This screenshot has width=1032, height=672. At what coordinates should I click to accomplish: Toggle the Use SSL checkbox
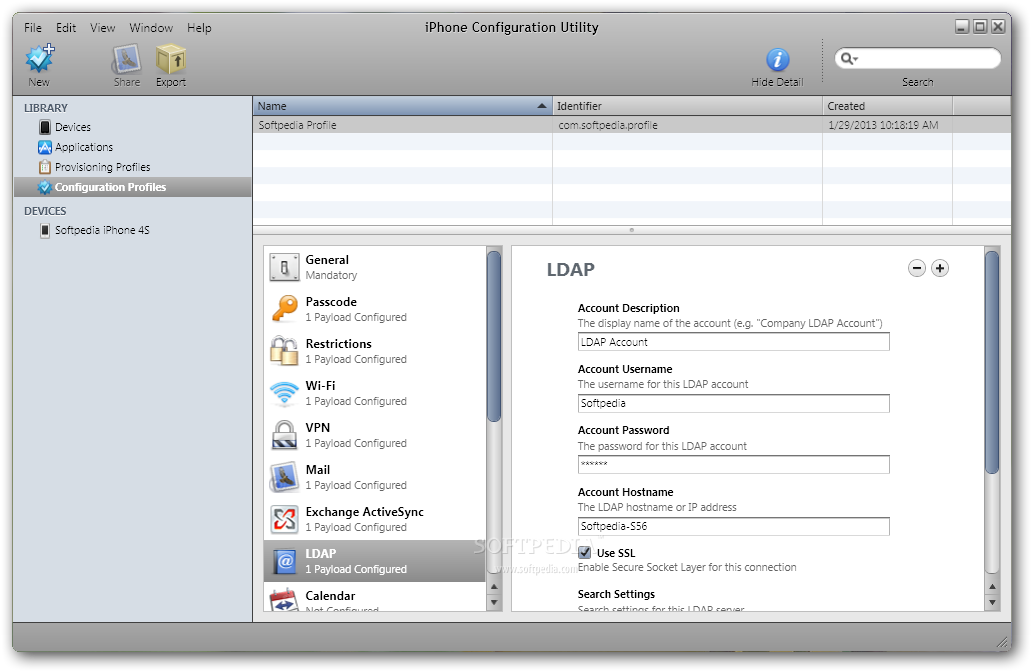584,552
